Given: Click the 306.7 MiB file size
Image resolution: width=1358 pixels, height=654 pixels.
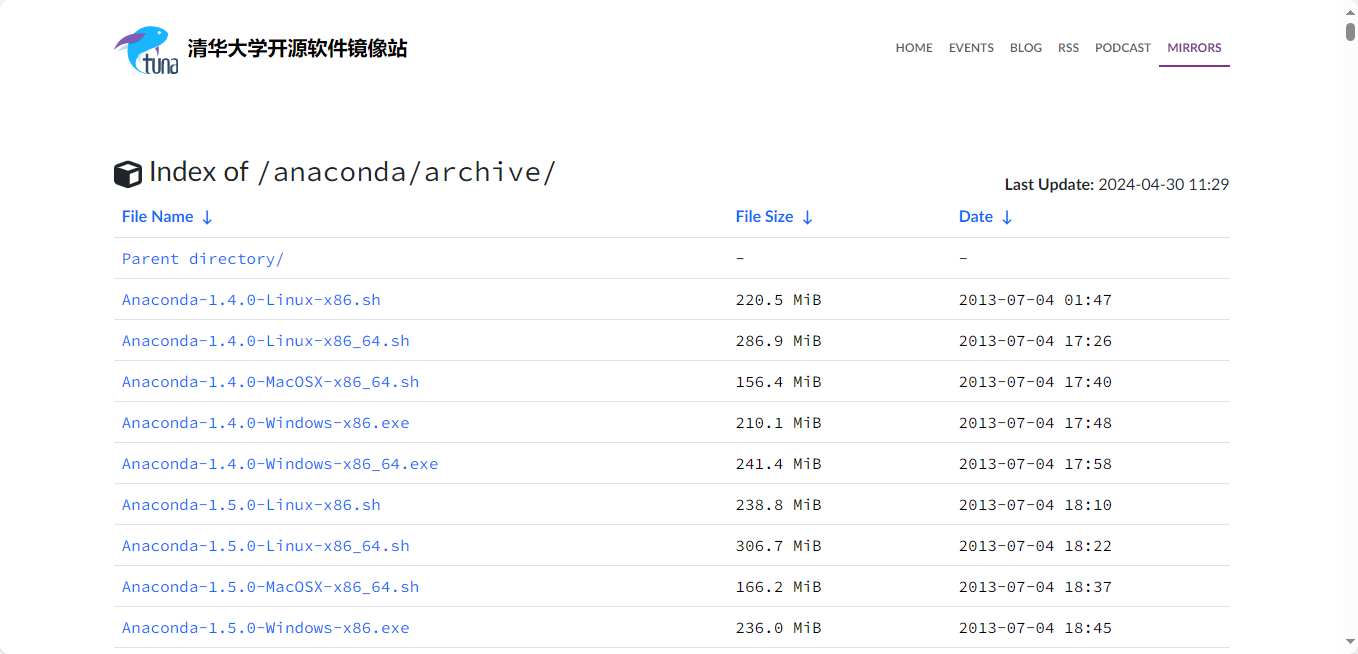Looking at the screenshot, I should coord(778,546).
